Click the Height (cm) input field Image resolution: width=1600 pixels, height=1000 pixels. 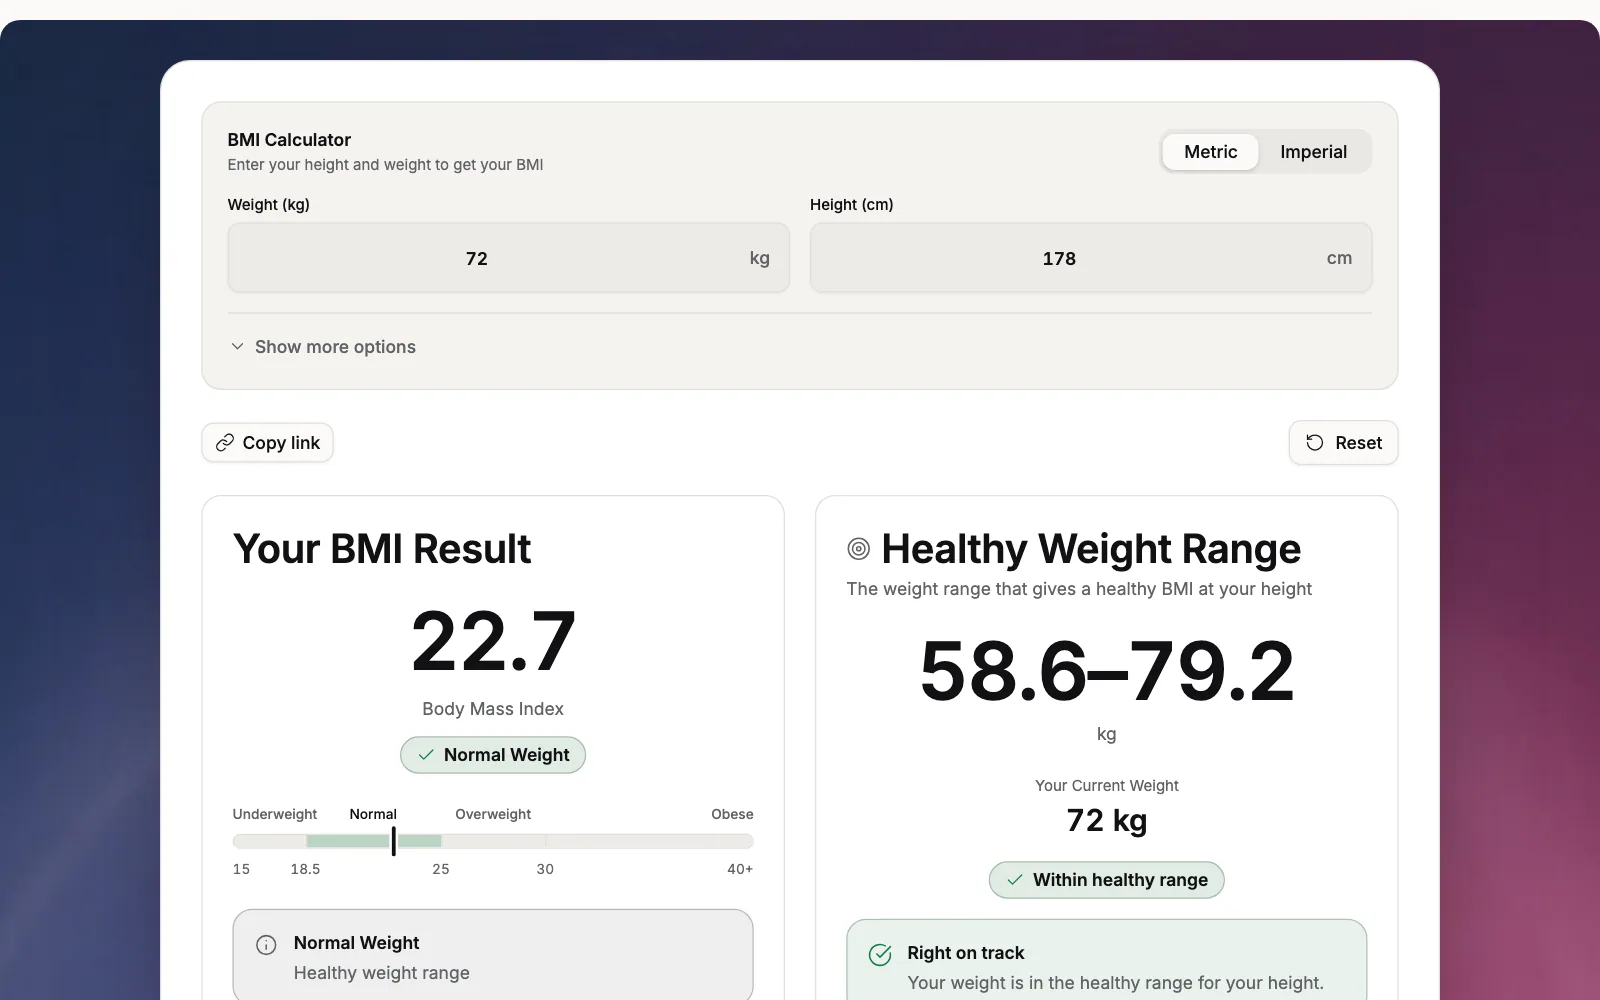[1090, 258]
